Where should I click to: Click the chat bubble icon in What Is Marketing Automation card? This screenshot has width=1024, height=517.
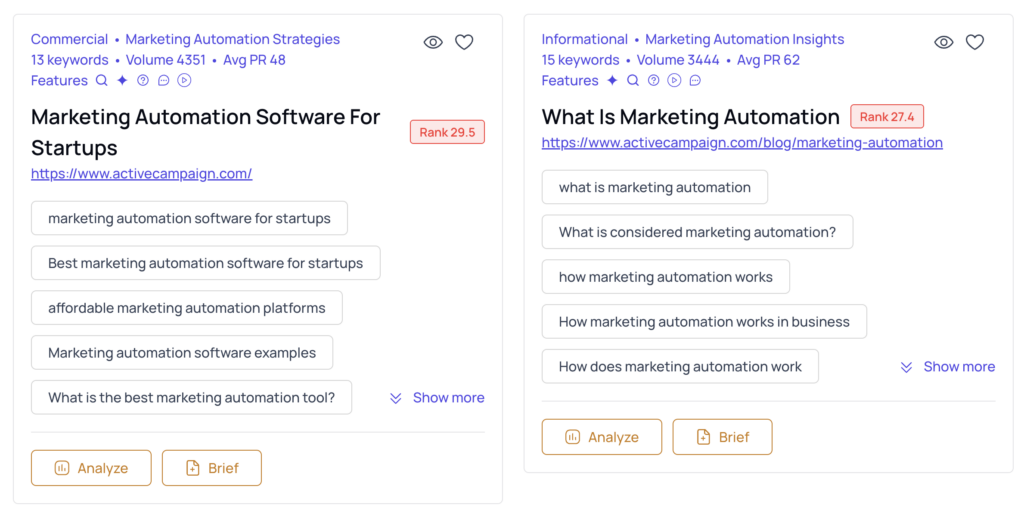695,81
